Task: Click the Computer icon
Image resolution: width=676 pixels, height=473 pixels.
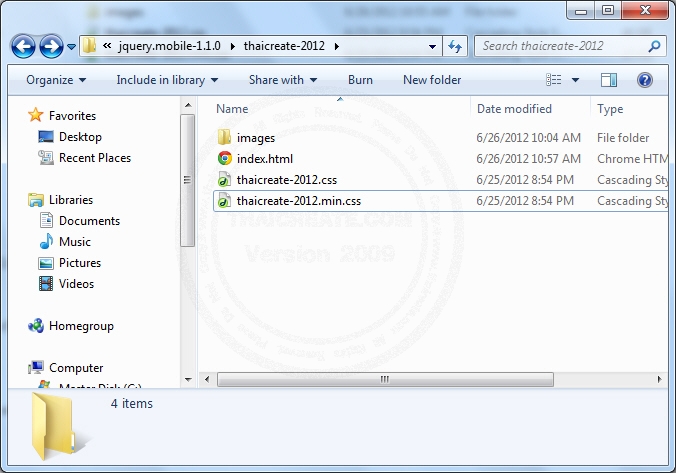Action: (x=36, y=367)
